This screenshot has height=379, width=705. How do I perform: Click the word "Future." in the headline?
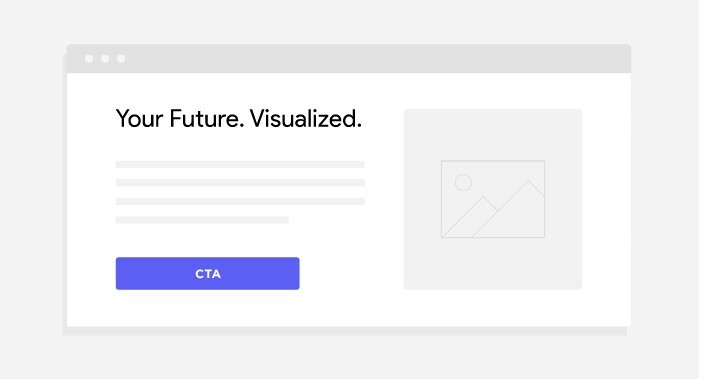coord(206,119)
